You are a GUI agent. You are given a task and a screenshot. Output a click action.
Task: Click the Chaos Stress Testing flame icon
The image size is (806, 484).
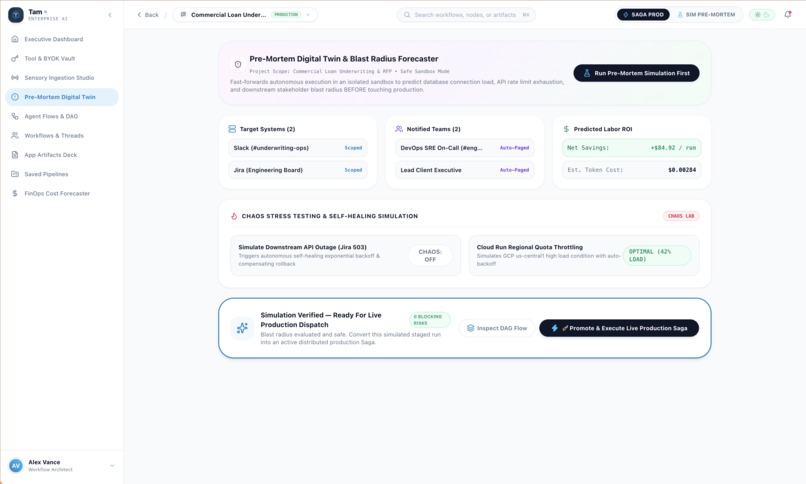tap(234, 216)
